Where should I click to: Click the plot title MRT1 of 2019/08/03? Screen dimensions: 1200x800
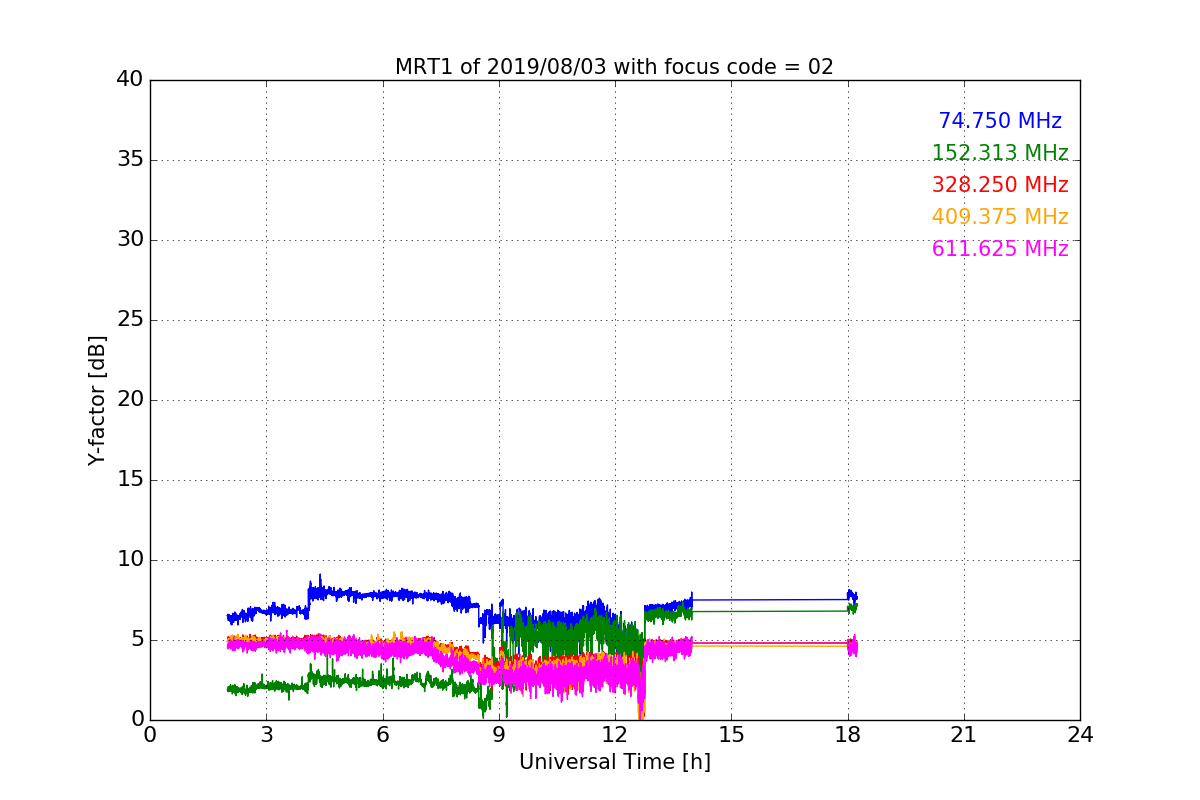pyautogui.click(x=614, y=67)
